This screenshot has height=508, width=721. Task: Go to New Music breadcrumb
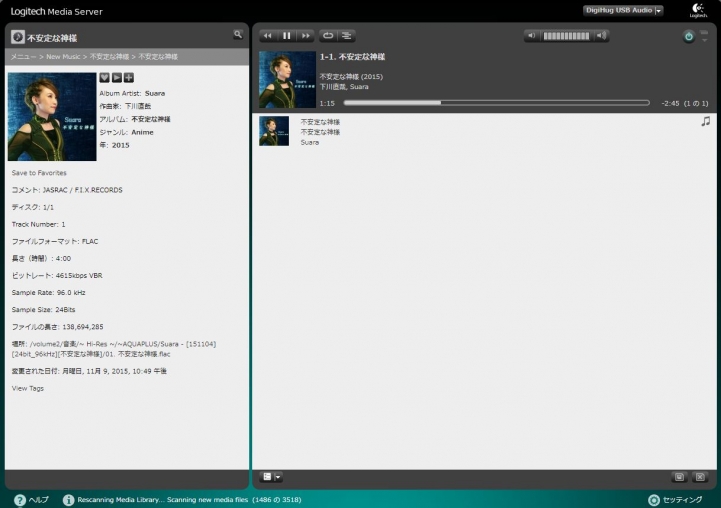coord(63,57)
